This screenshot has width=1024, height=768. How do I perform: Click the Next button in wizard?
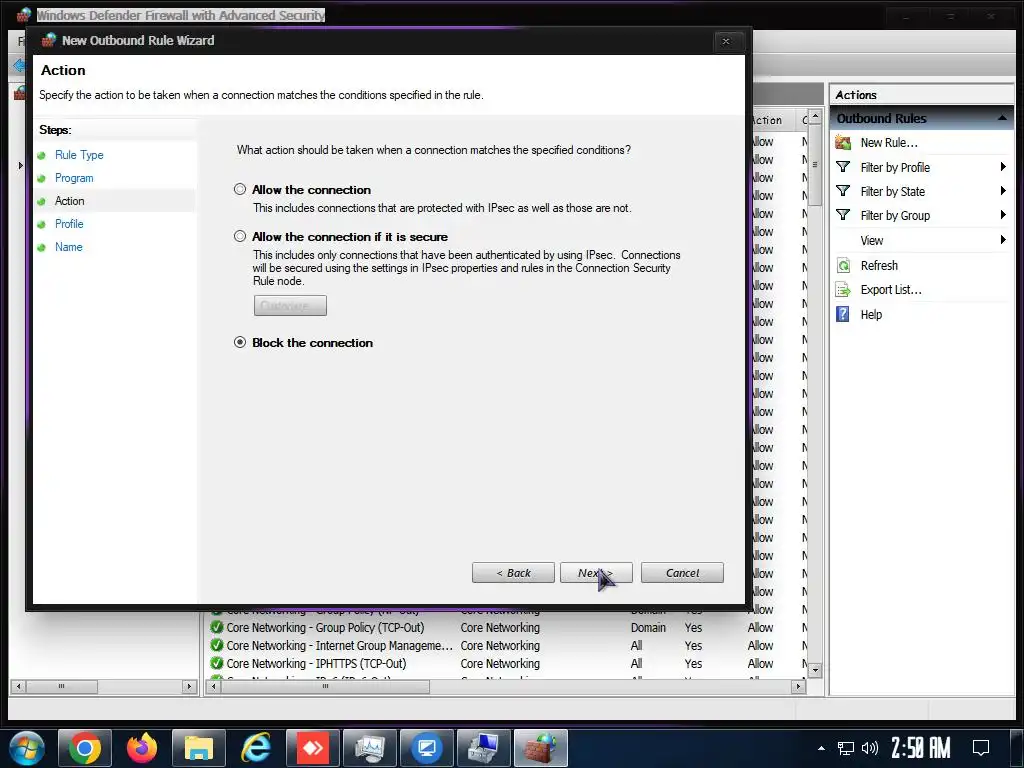click(x=596, y=573)
